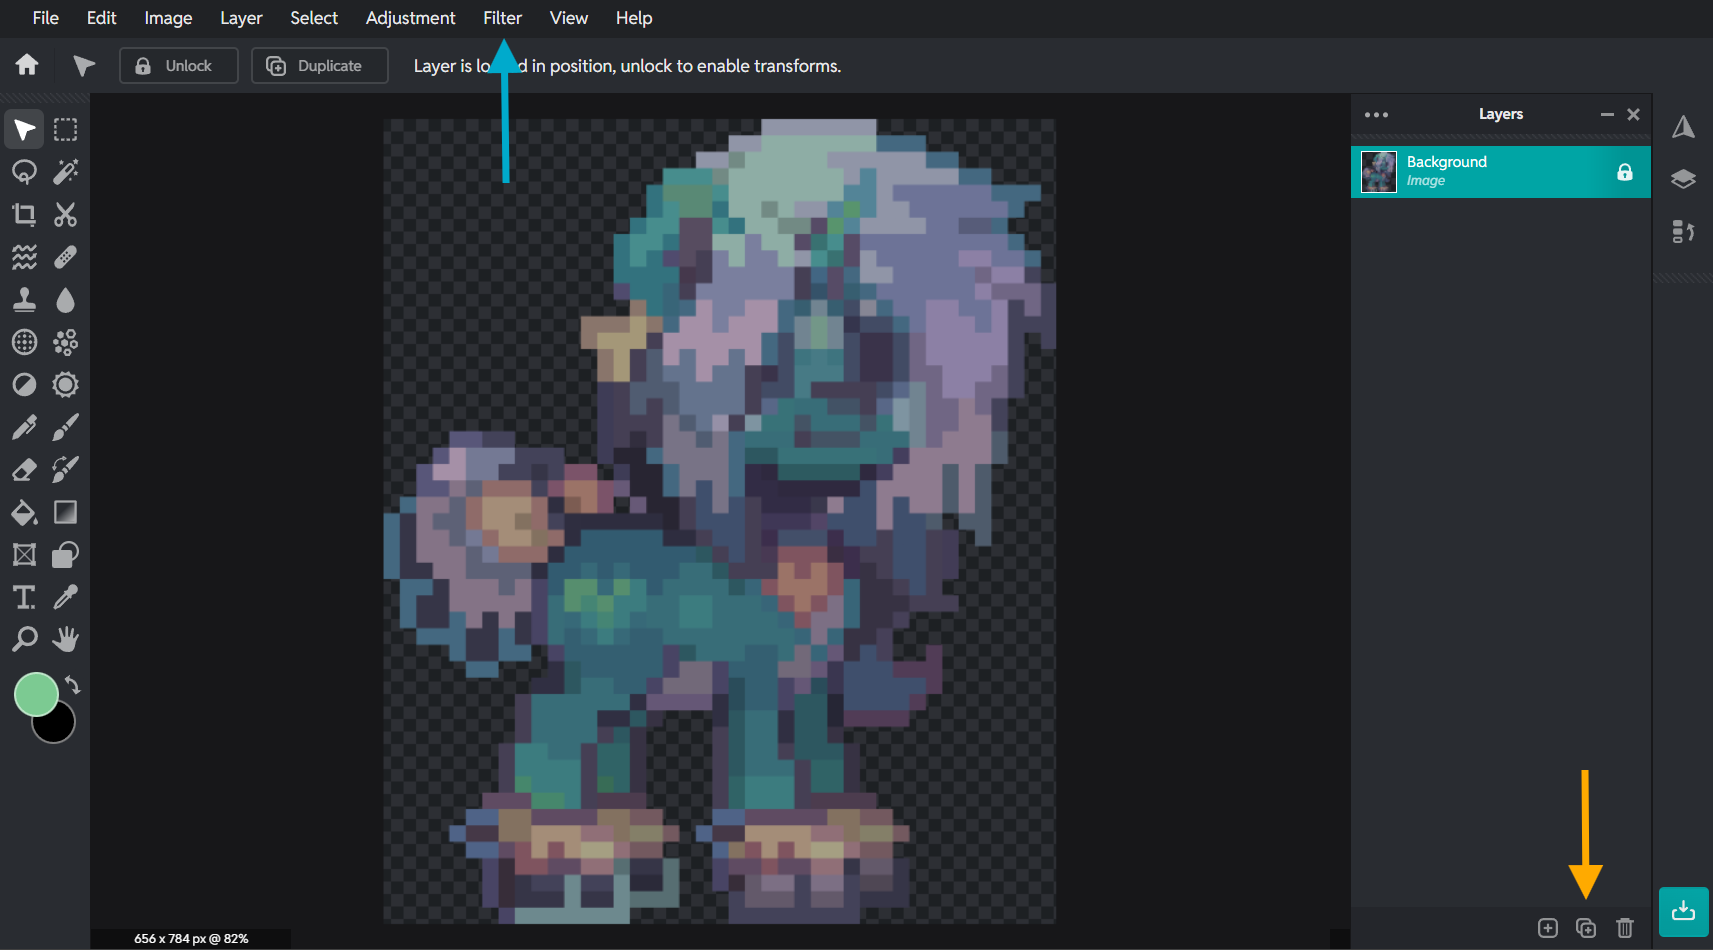Select the Background layer row name

[x=1447, y=162]
